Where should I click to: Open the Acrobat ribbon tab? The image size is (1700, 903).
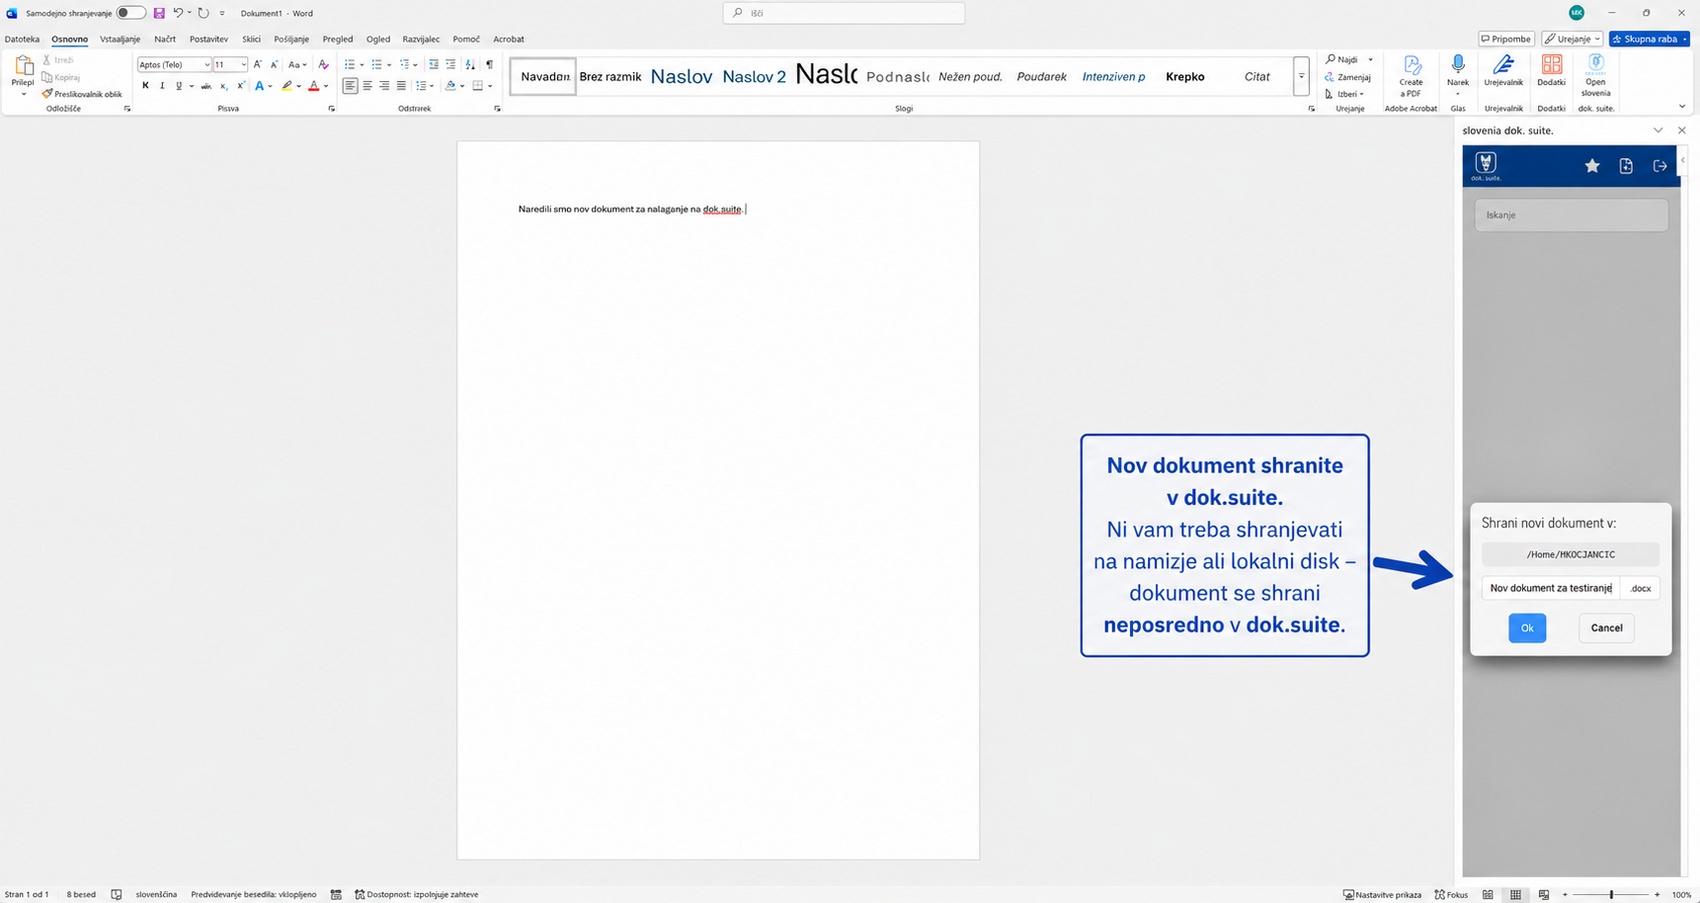click(x=509, y=39)
